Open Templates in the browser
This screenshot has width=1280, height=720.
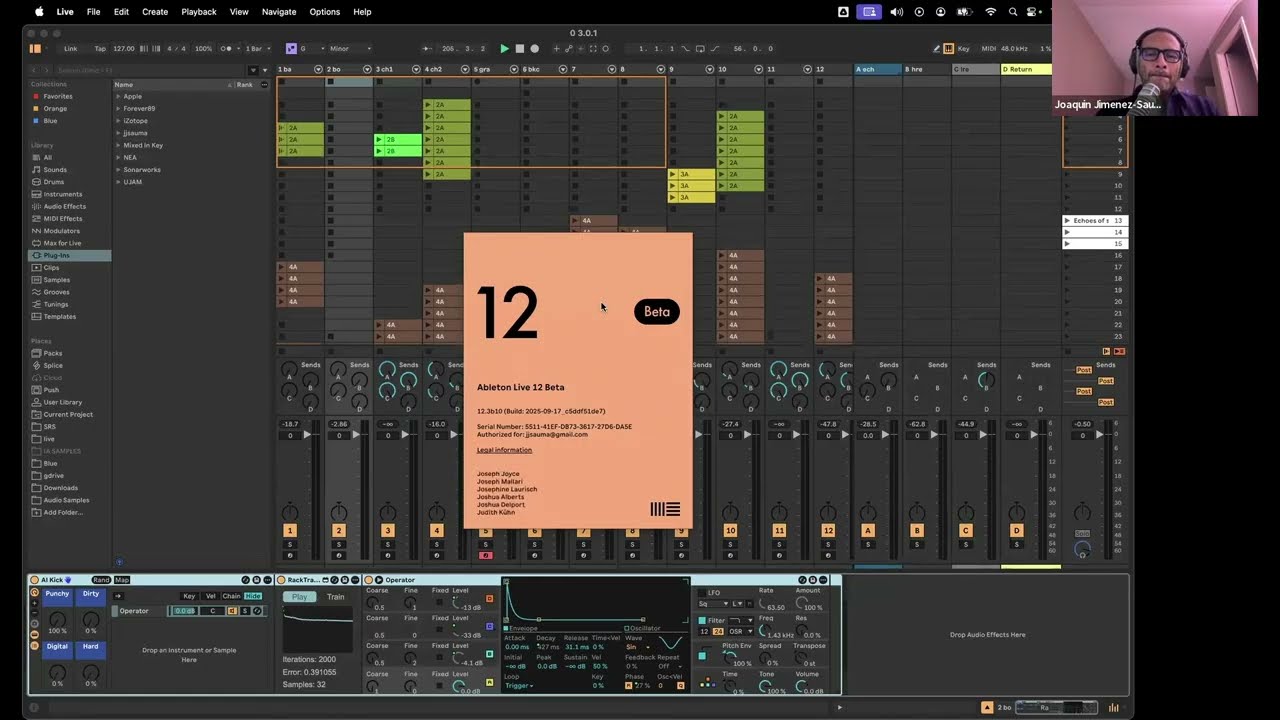(x=59, y=316)
